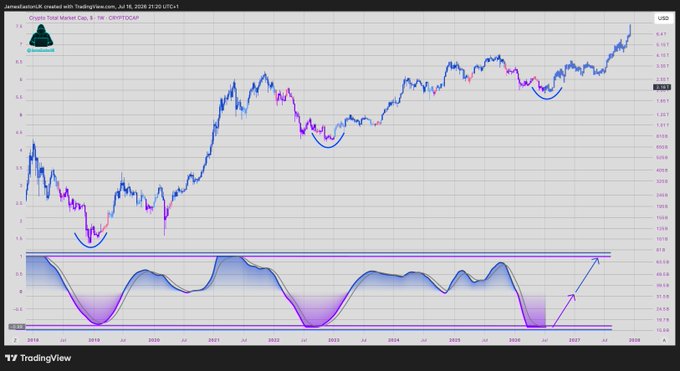
Task: Click the 2025 label on time axis
Action: click(454, 340)
